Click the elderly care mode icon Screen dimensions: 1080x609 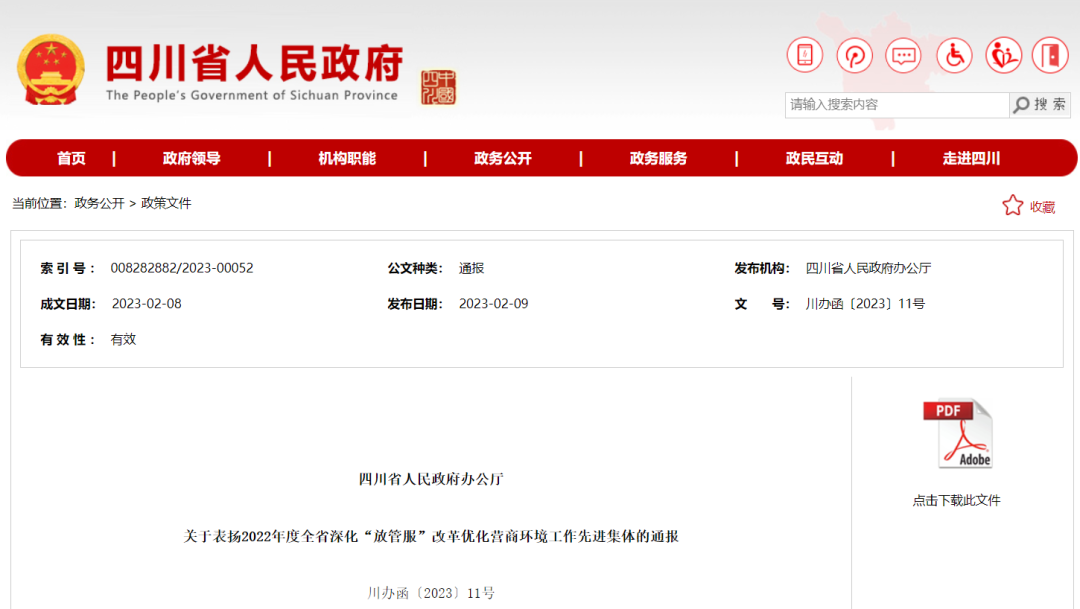coord(1003,55)
